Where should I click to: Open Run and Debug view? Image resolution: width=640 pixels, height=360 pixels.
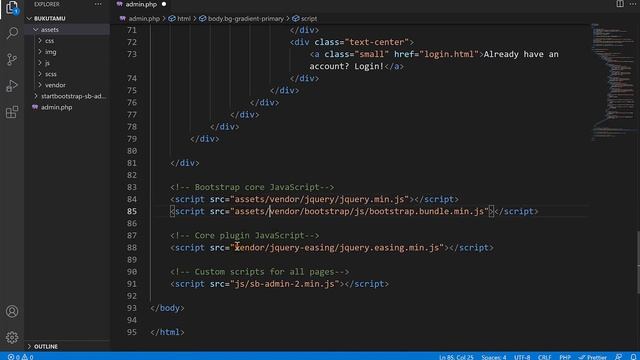(12, 86)
